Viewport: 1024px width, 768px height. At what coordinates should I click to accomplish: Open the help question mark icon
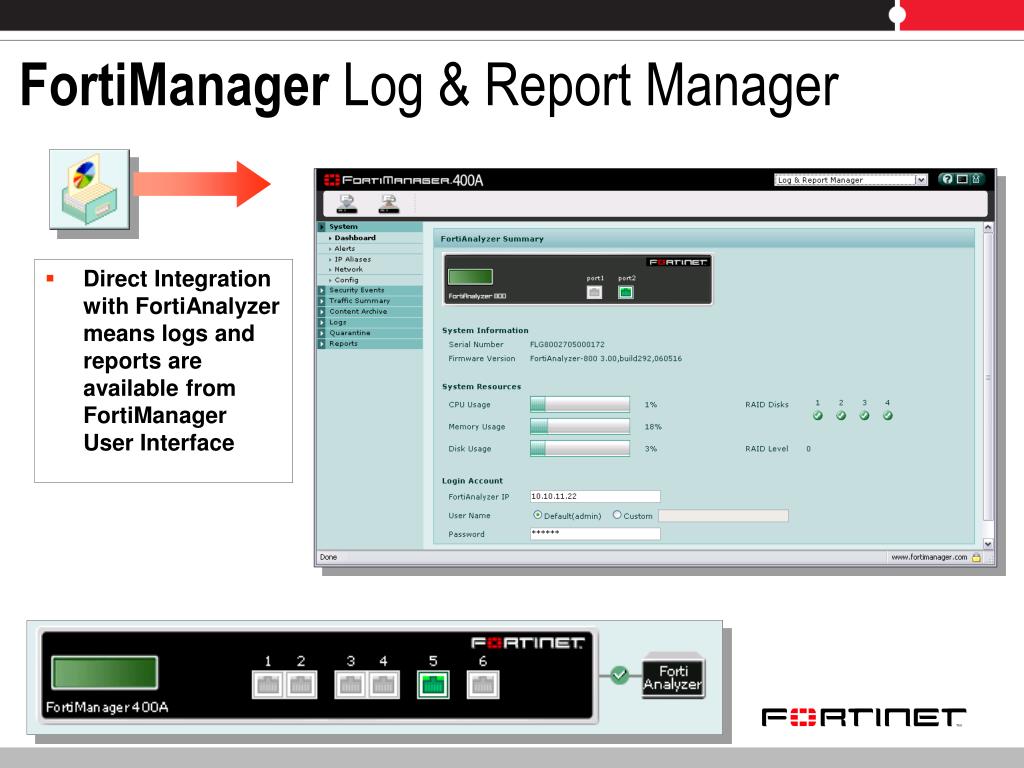[947, 179]
